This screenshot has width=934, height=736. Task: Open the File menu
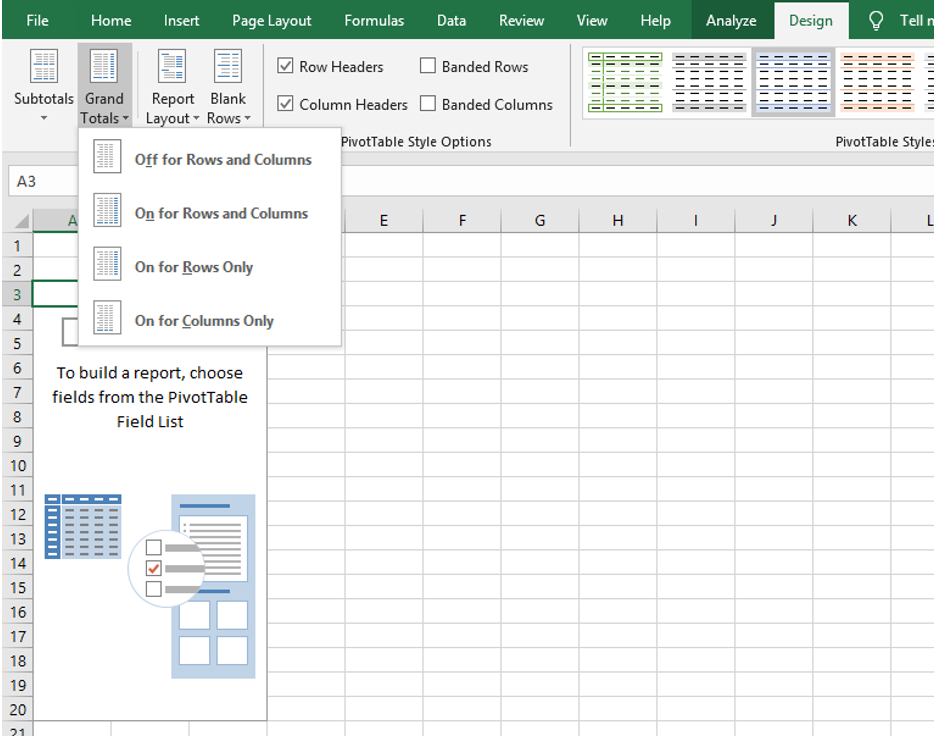click(38, 21)
